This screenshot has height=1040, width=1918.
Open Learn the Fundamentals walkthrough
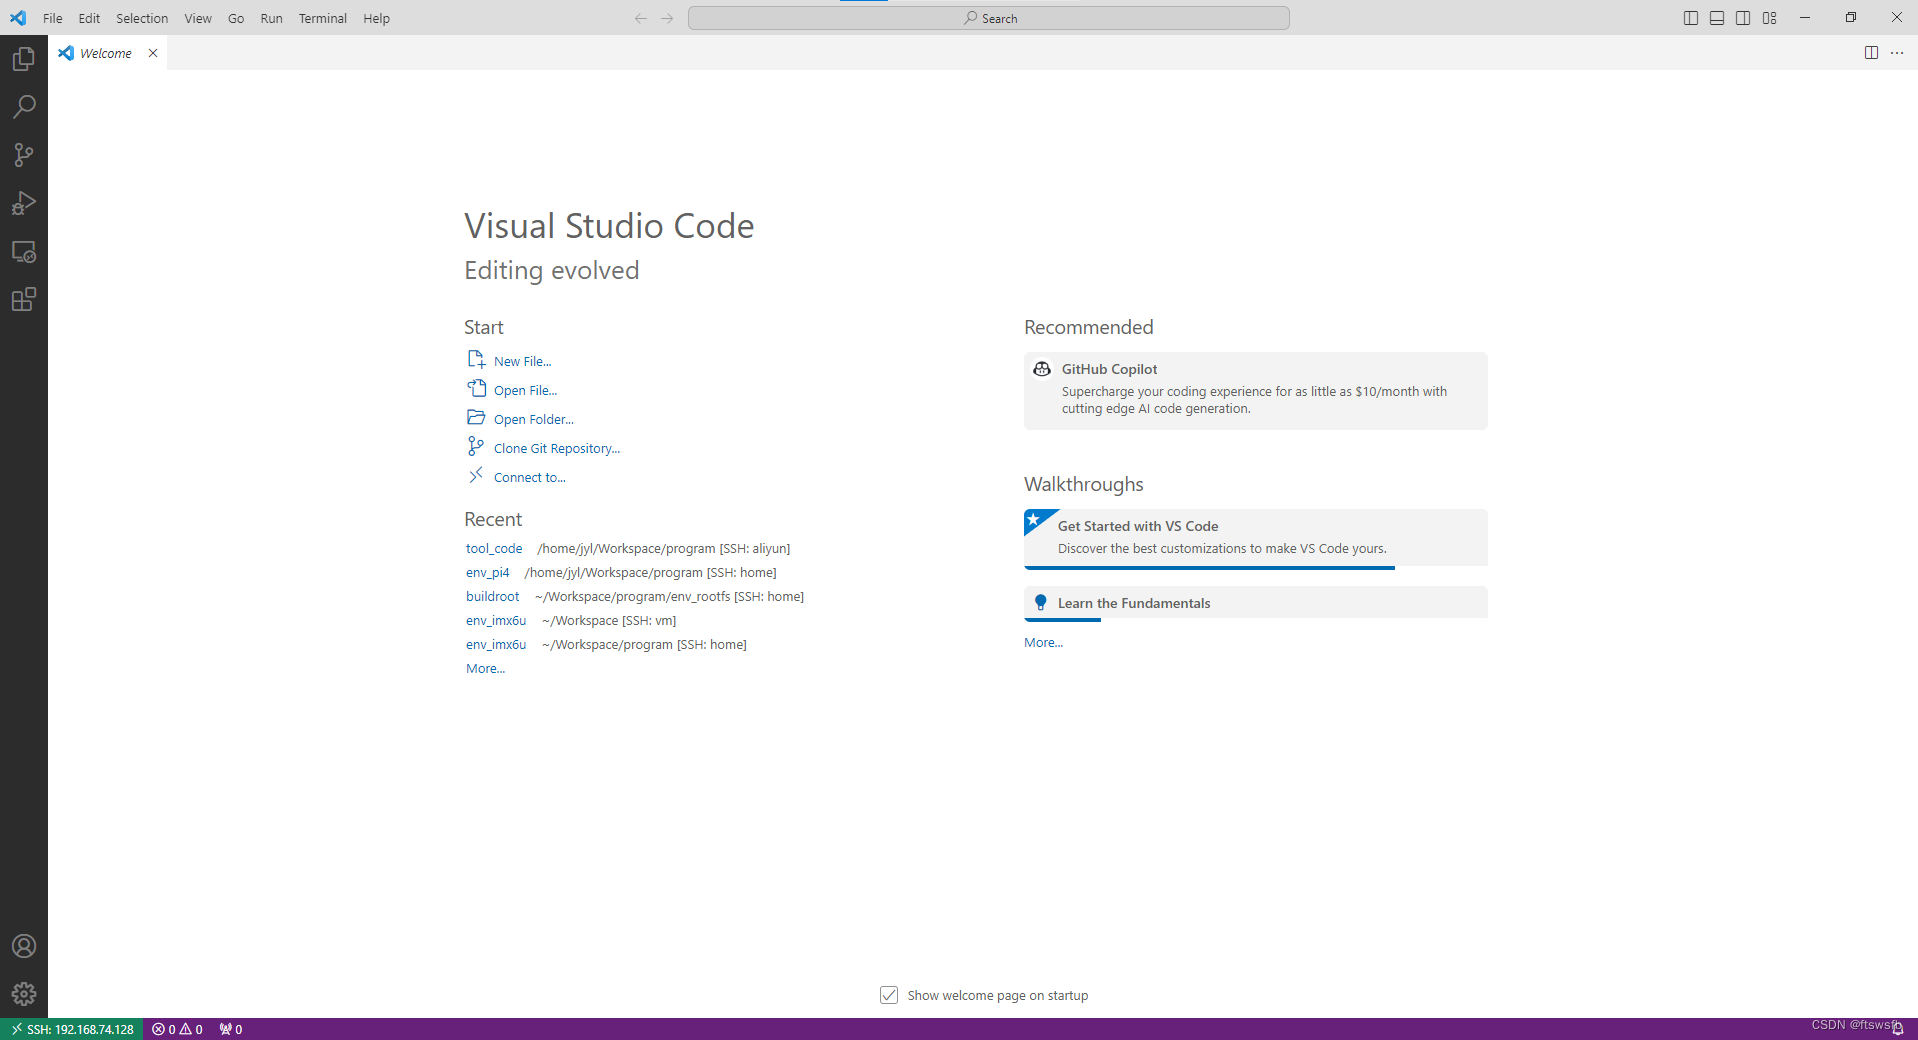tap(1255, 603)
